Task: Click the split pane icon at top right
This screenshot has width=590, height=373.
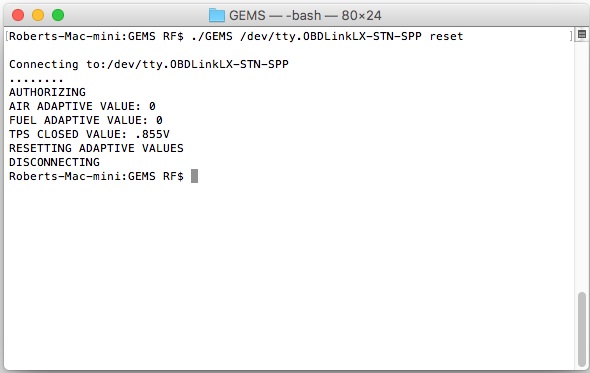Action: pos(581,34)
